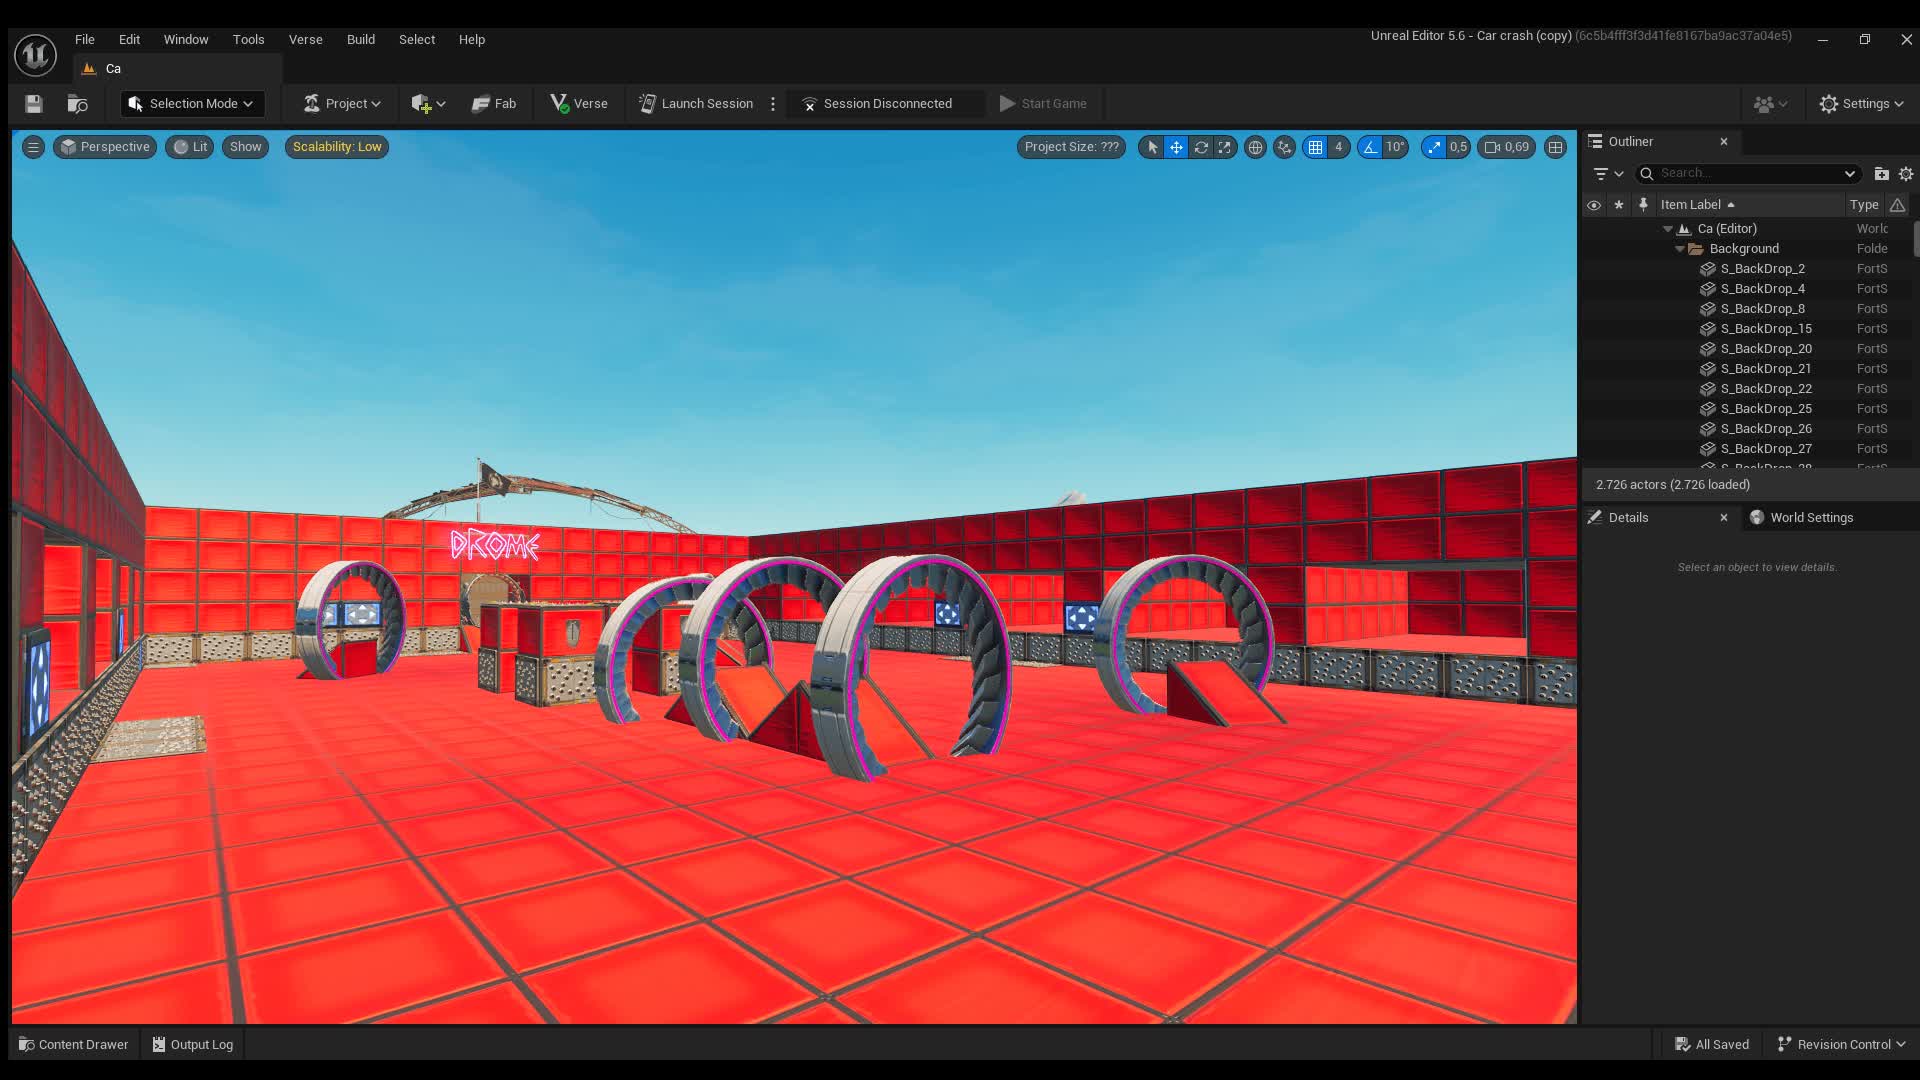Screen dimensions: 1920x1080
Task: Toggle grid snapping in viewport
Action: coord(1315,147)
